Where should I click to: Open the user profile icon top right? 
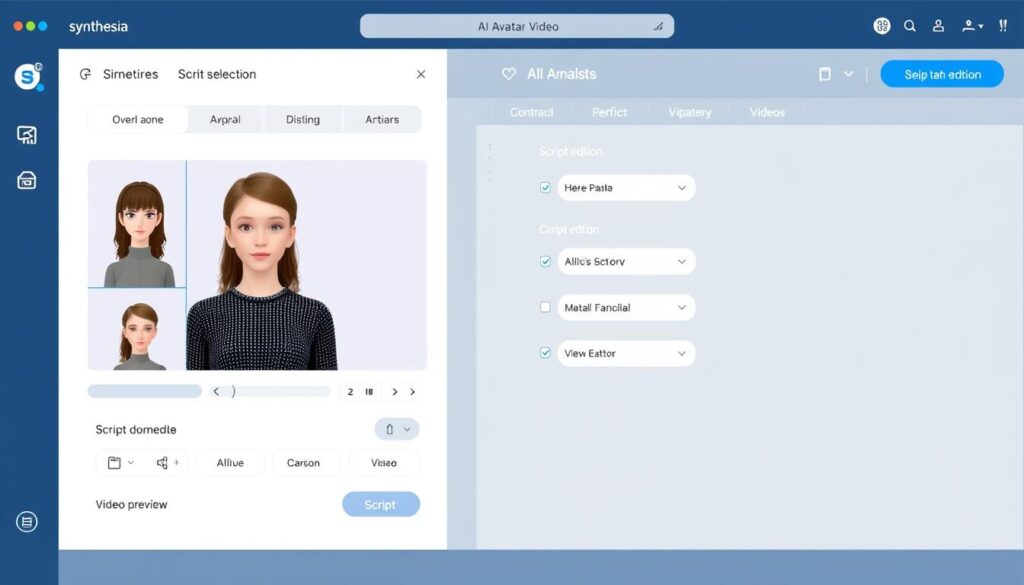pos(938,26)
